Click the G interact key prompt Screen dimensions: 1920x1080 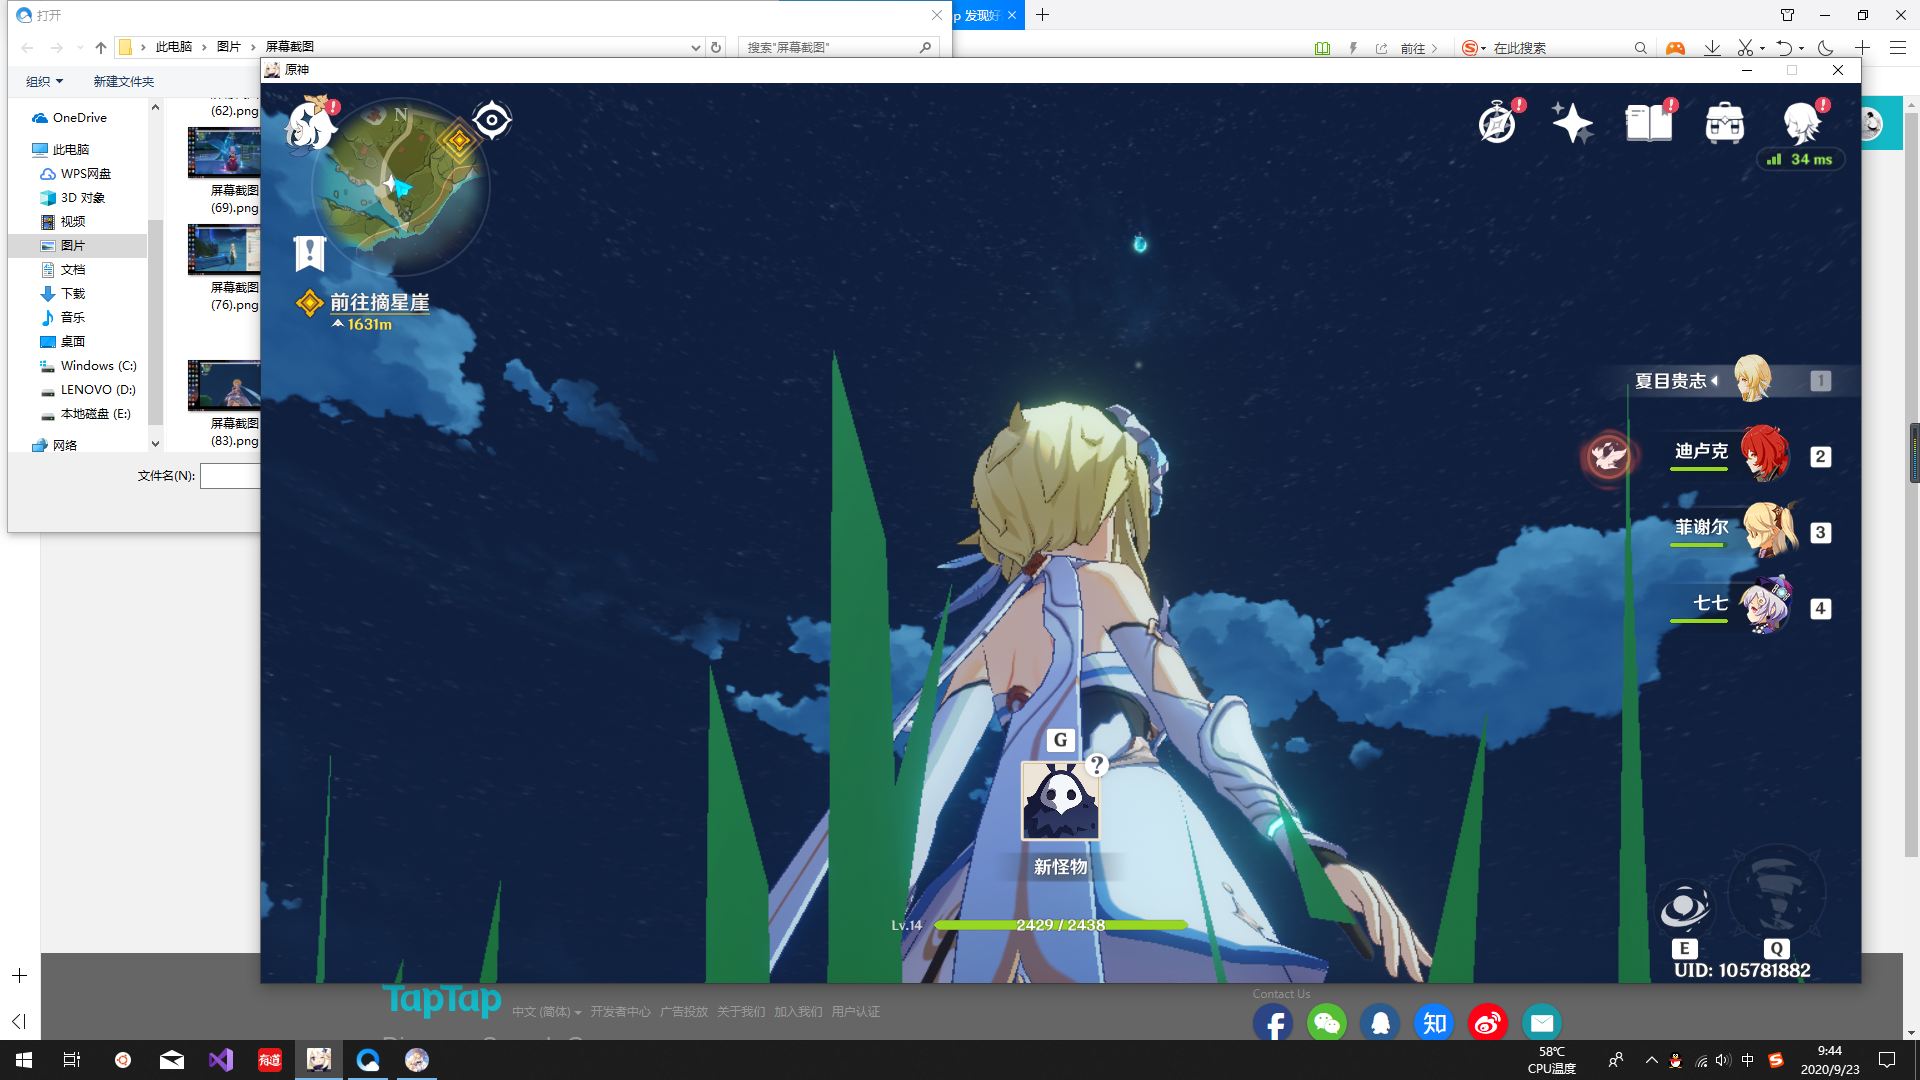click(1060, 740)
